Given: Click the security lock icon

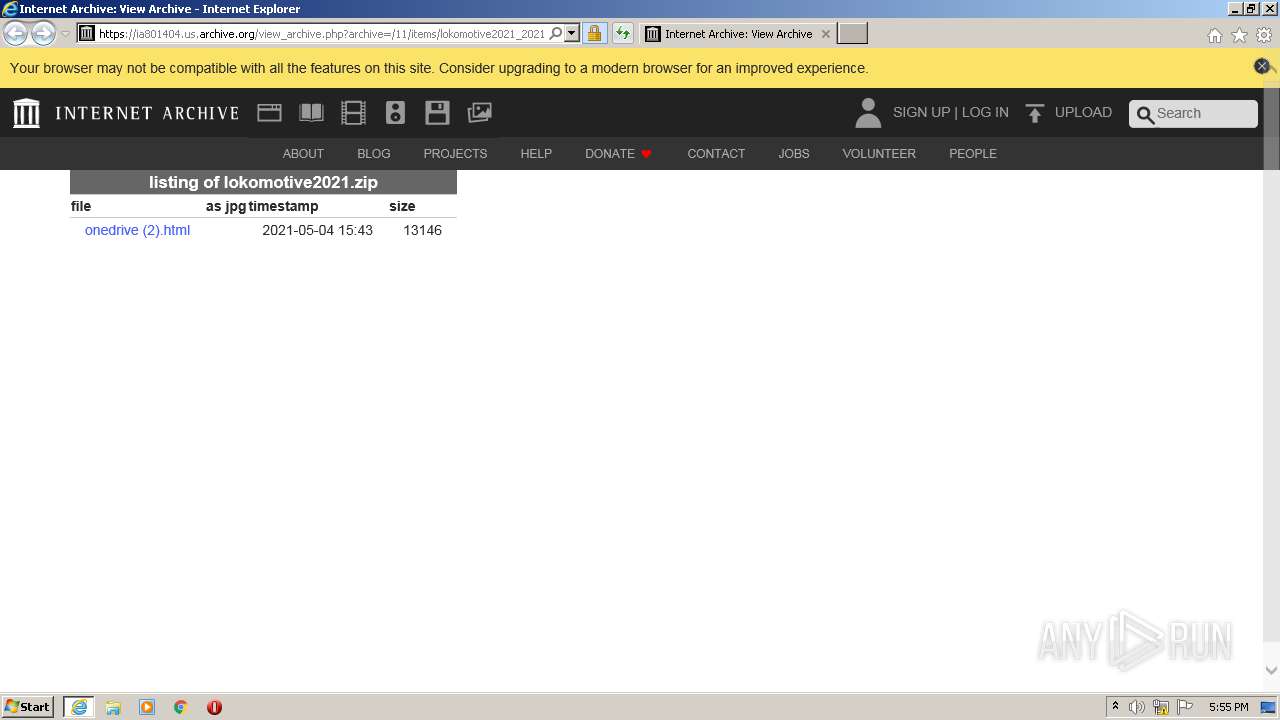Looking at the screenshot, I should (x=594, y=33).
